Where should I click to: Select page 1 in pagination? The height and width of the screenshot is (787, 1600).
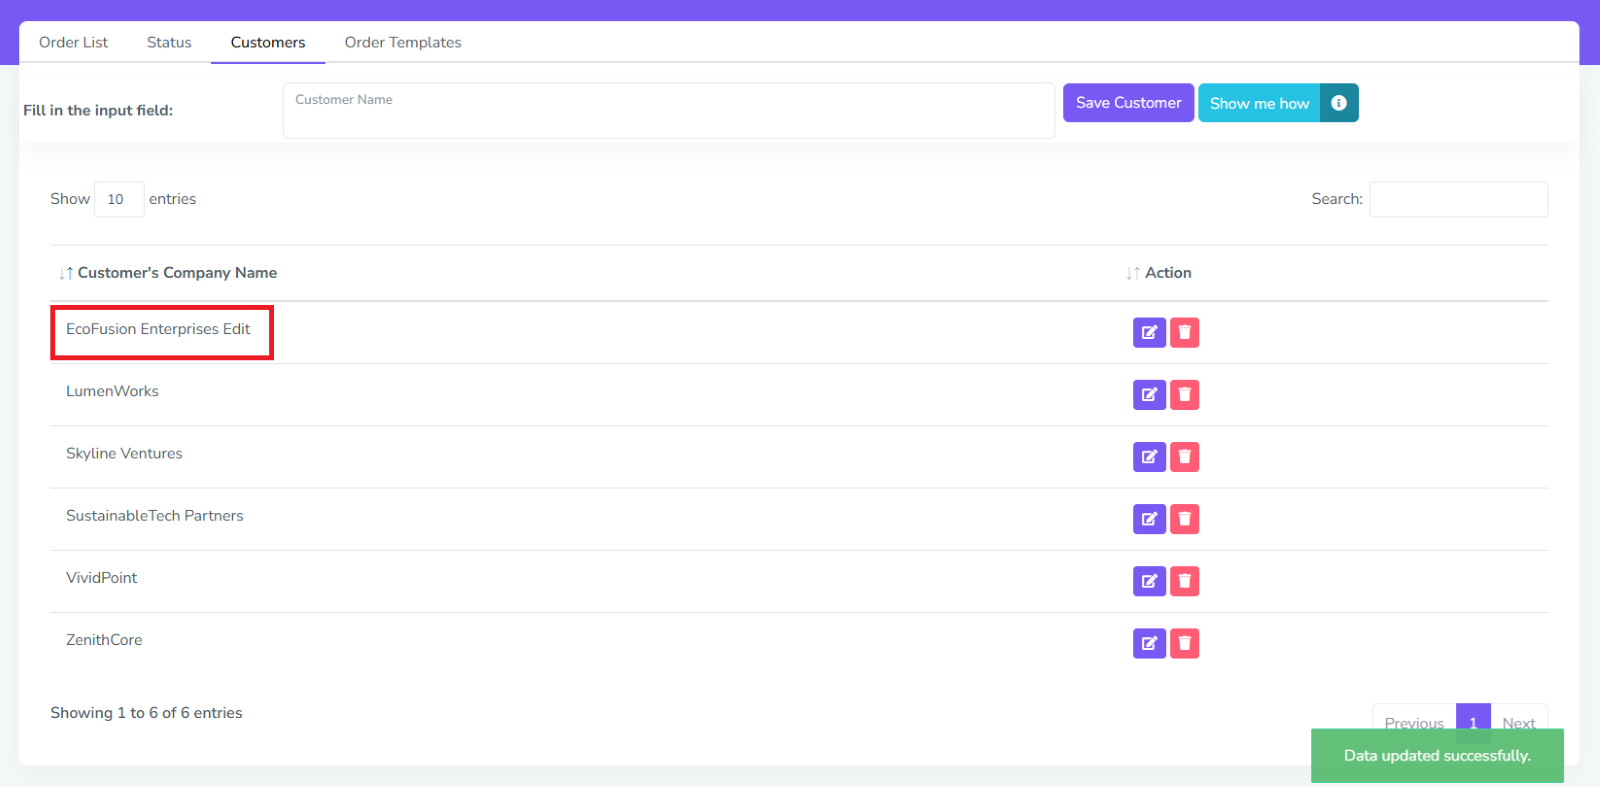[1472, 717]
